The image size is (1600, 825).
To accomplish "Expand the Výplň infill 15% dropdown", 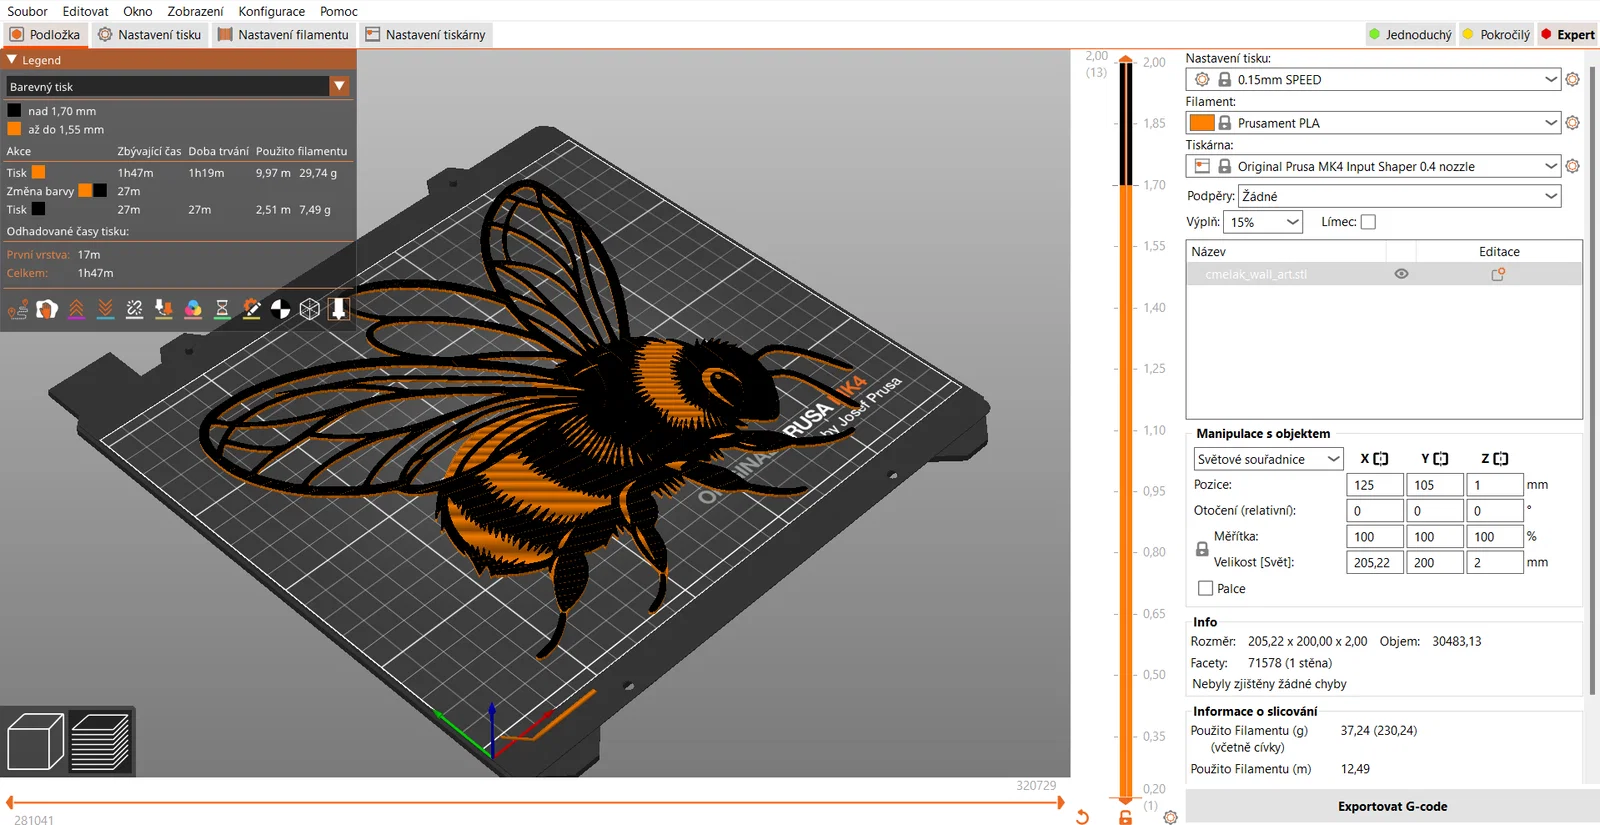I will point(1263,222).
